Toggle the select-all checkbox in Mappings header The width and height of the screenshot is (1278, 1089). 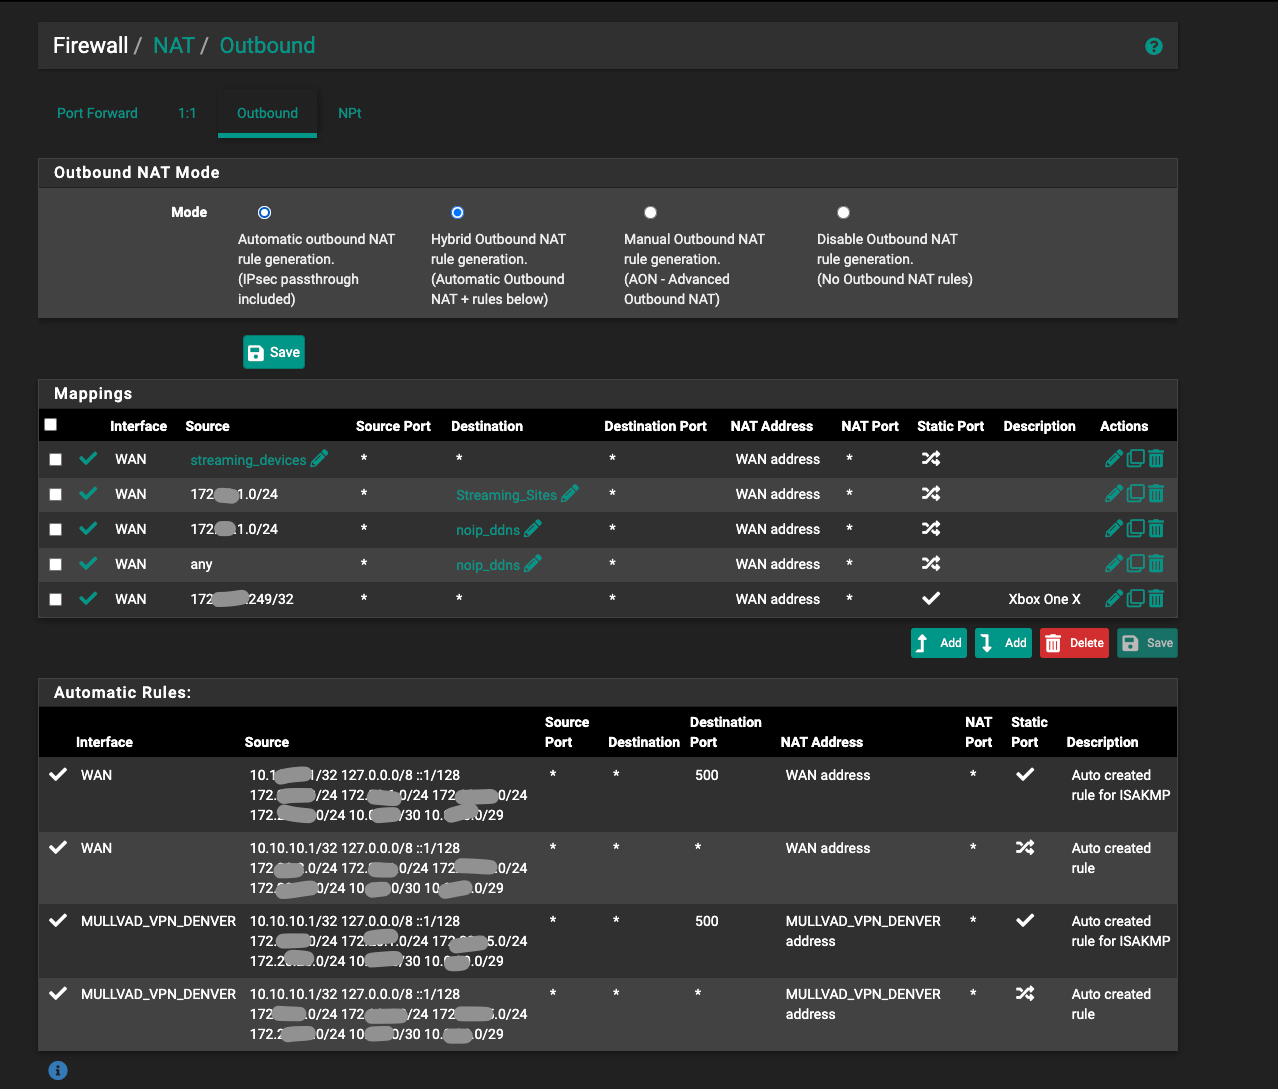[x=51, y=425]
